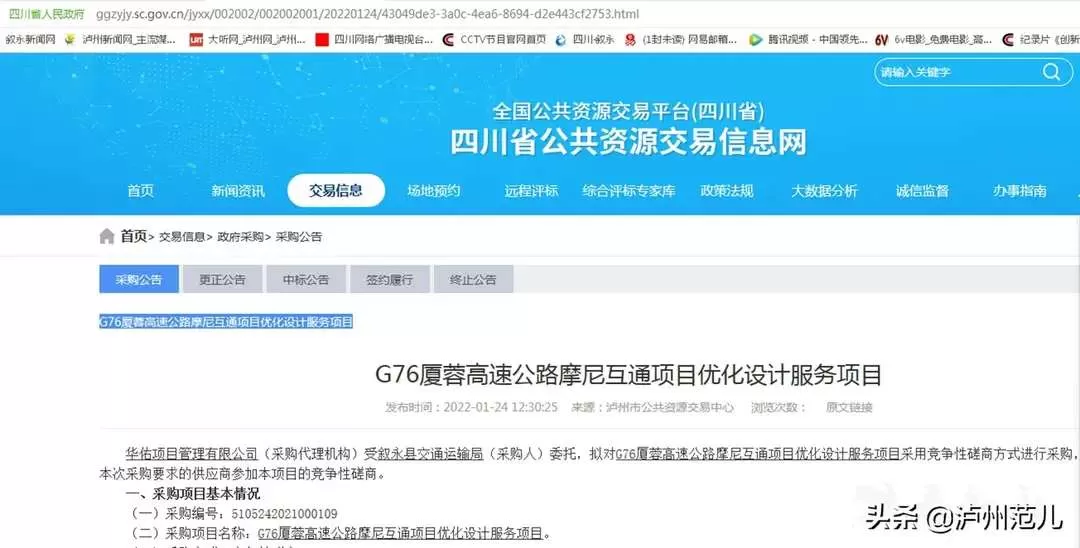Click the 华佑项目管理有限公司 underlined link
The height and width of the screenshot is (548, 1080).
pyautogui.click(x=191, y=454)
